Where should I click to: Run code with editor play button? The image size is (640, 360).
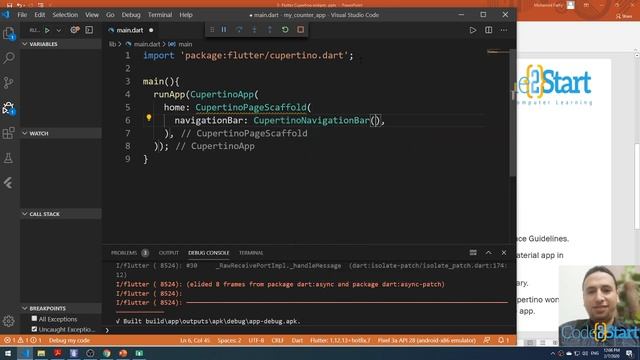coord(473,30)
